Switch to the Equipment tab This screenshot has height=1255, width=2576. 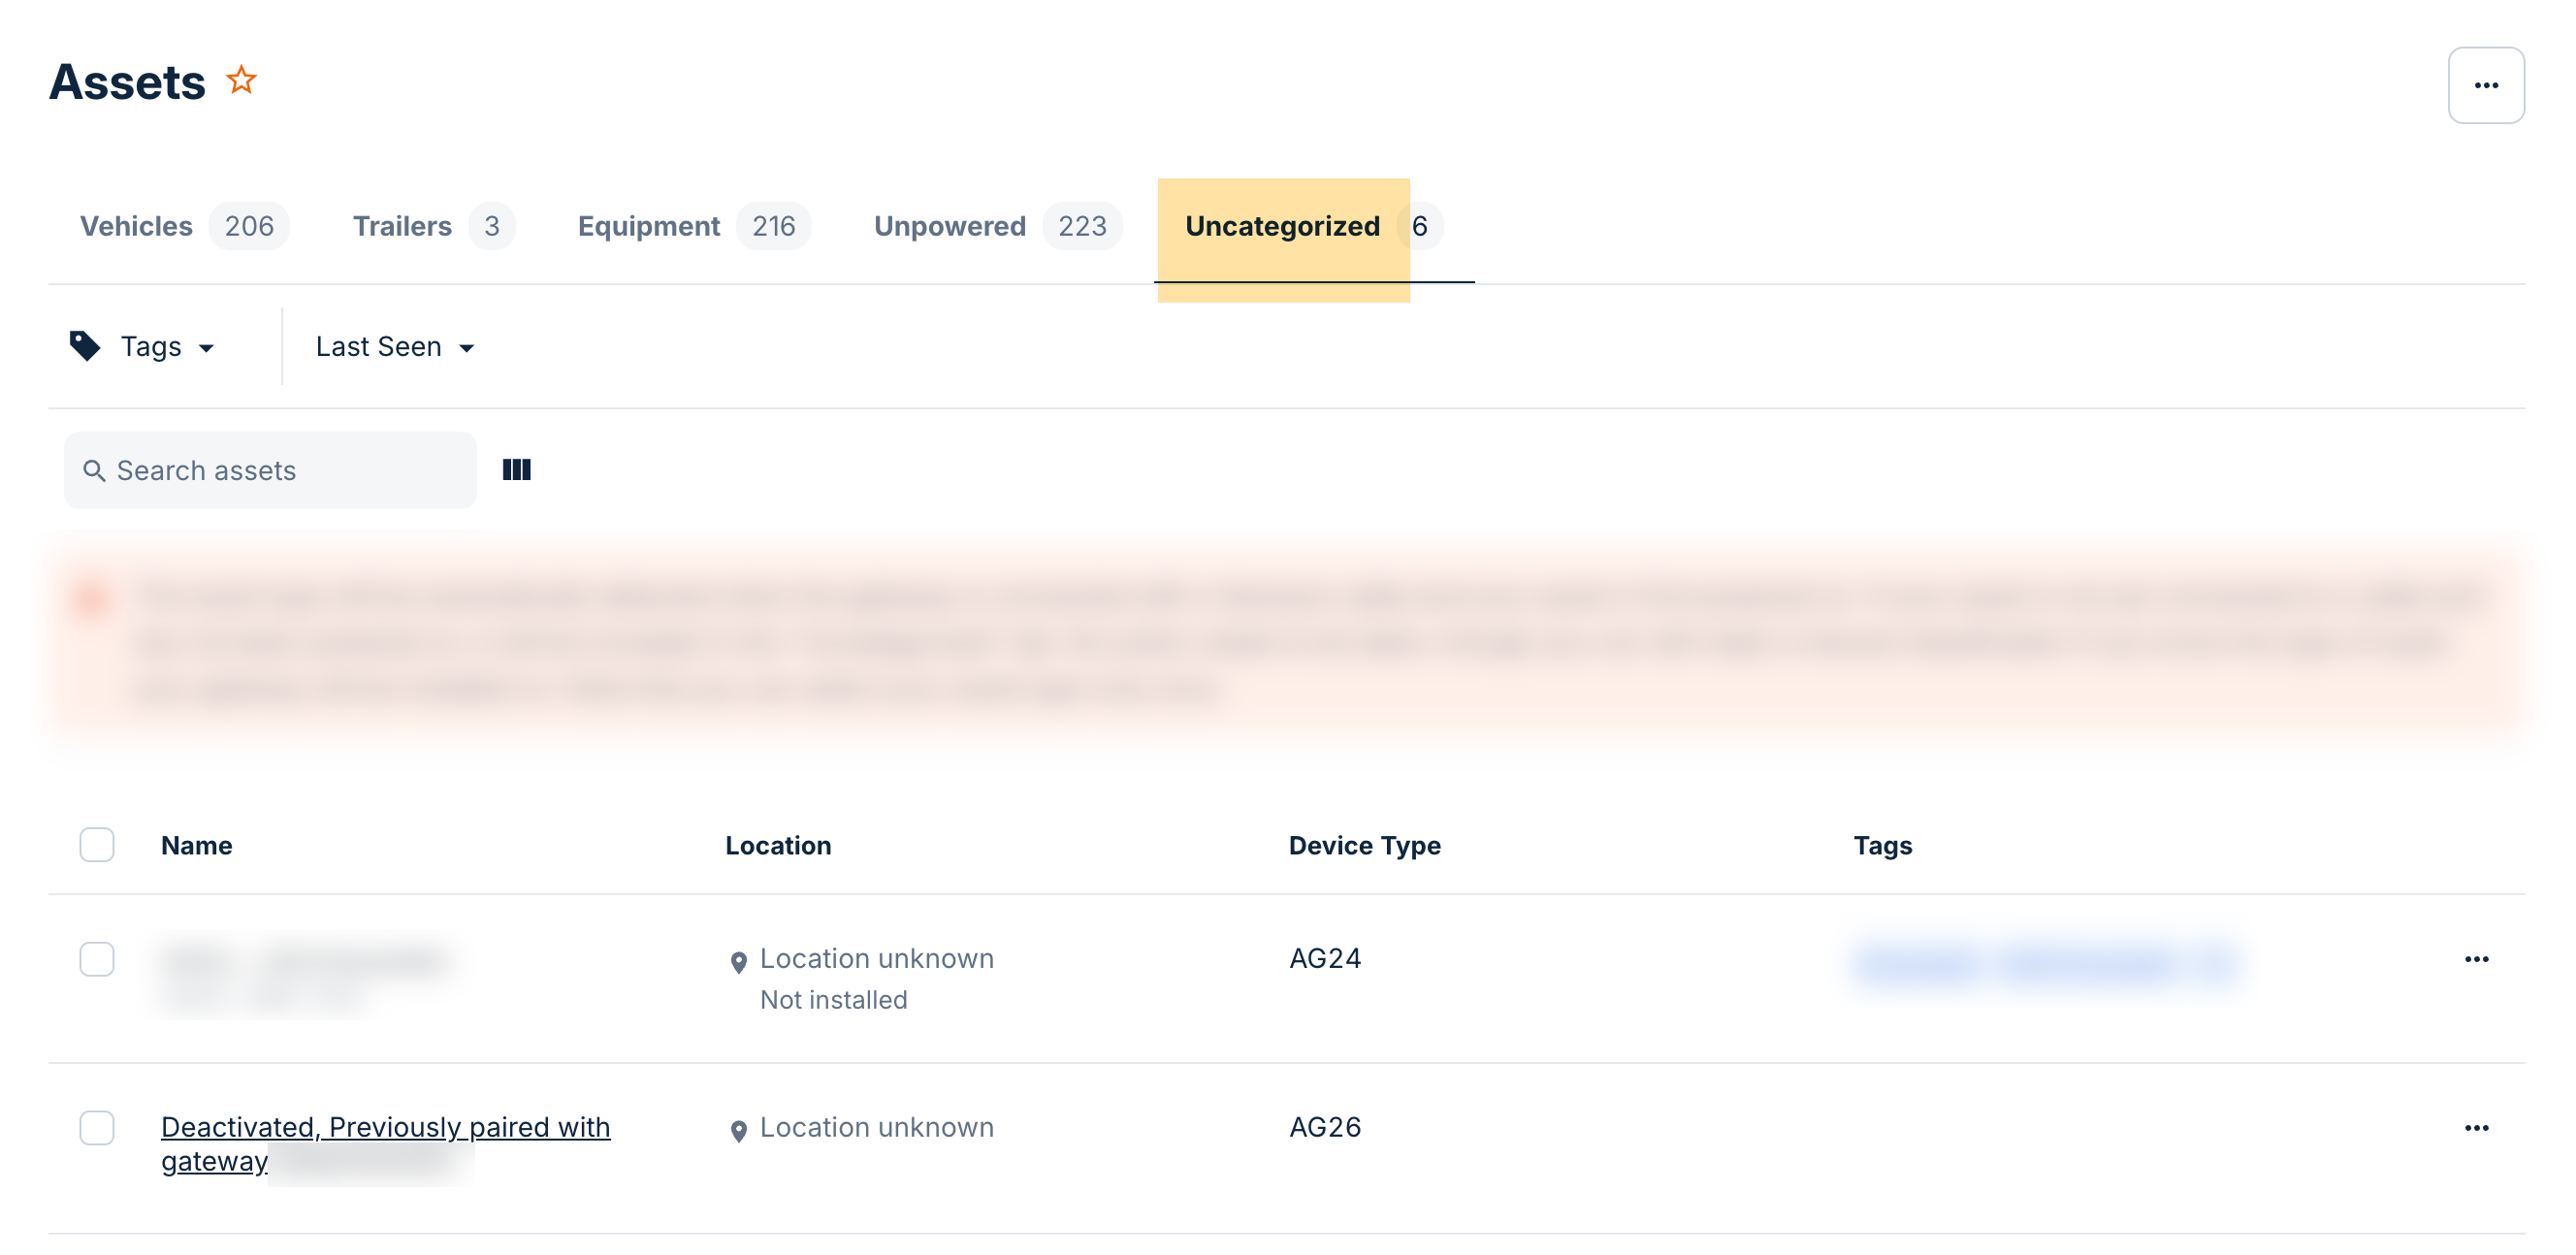click(648, 226)
